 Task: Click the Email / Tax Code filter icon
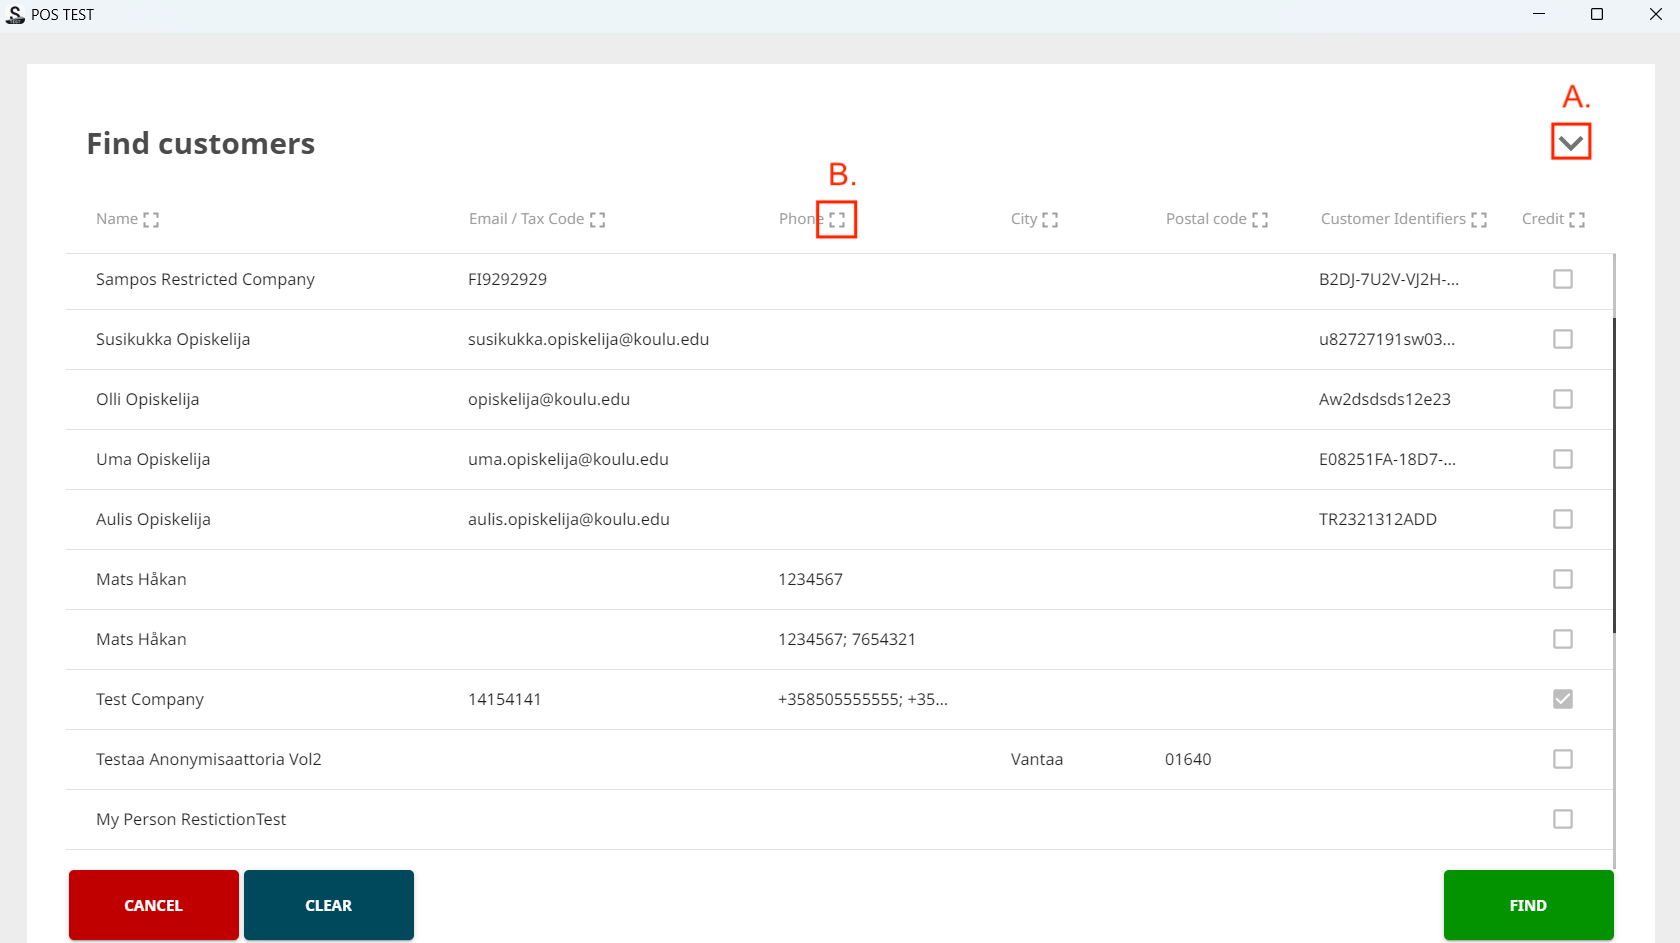[598, 219]
